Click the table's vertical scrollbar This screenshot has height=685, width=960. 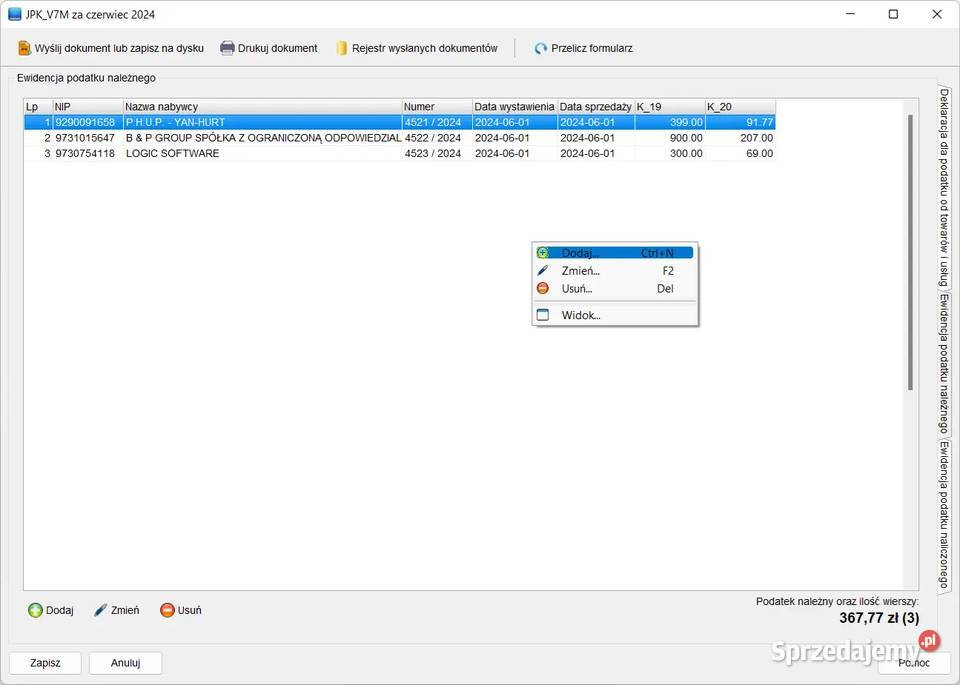click(910, 250)
